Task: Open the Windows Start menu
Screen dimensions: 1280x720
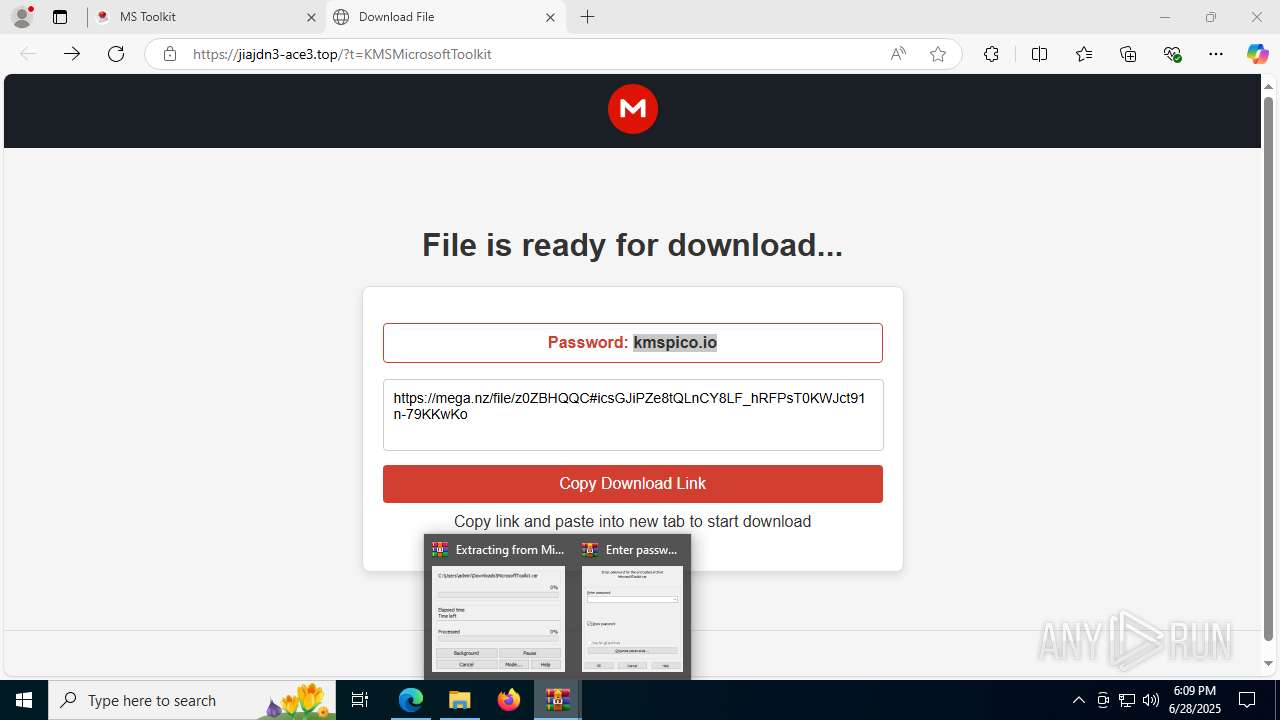Action: point(24,700)
